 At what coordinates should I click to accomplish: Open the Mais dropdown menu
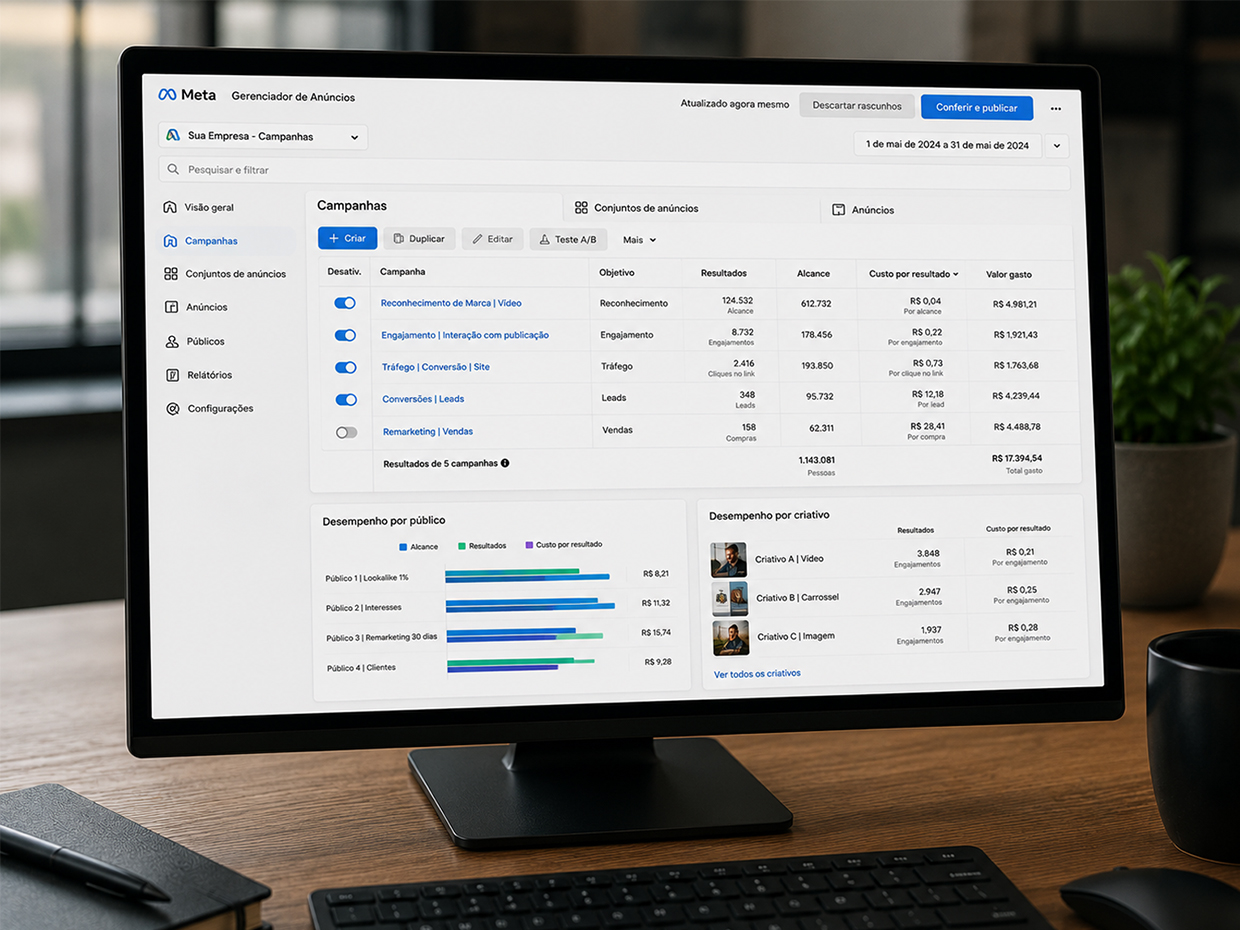640,240
